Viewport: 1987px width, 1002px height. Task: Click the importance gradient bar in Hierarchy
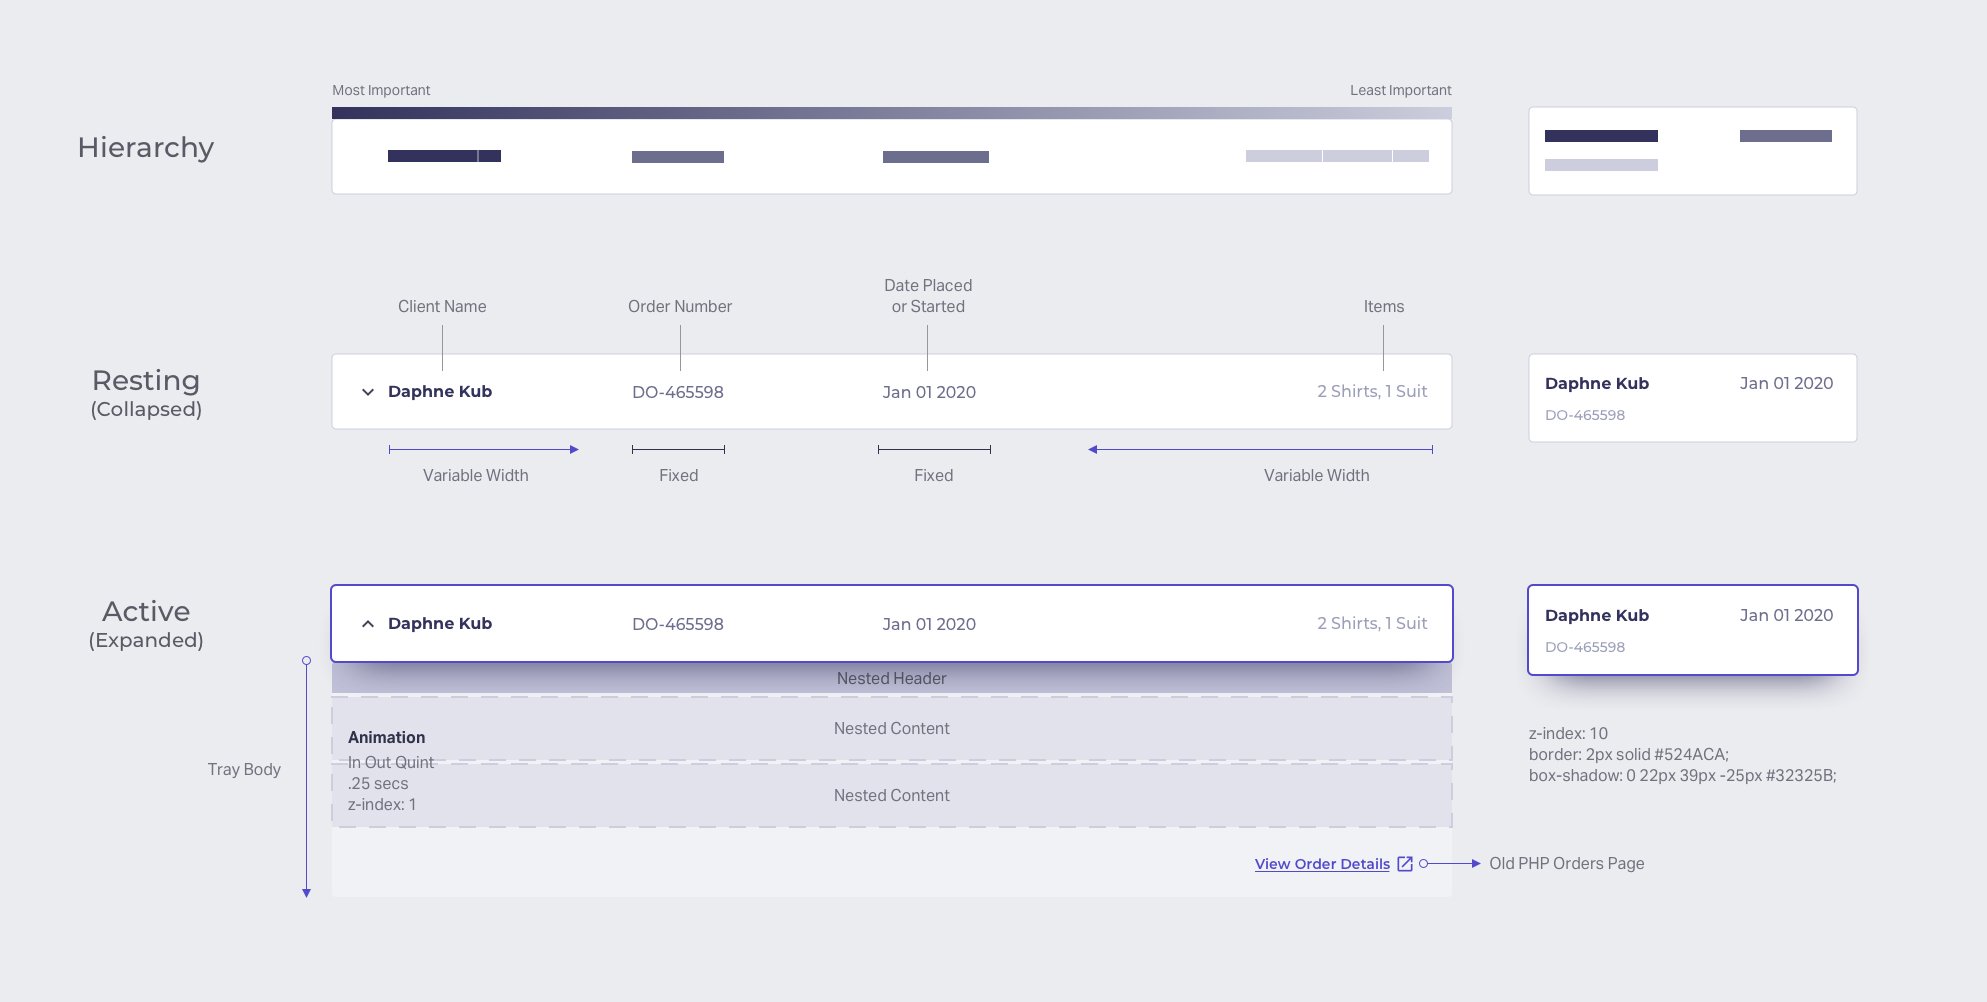point(892,113)
